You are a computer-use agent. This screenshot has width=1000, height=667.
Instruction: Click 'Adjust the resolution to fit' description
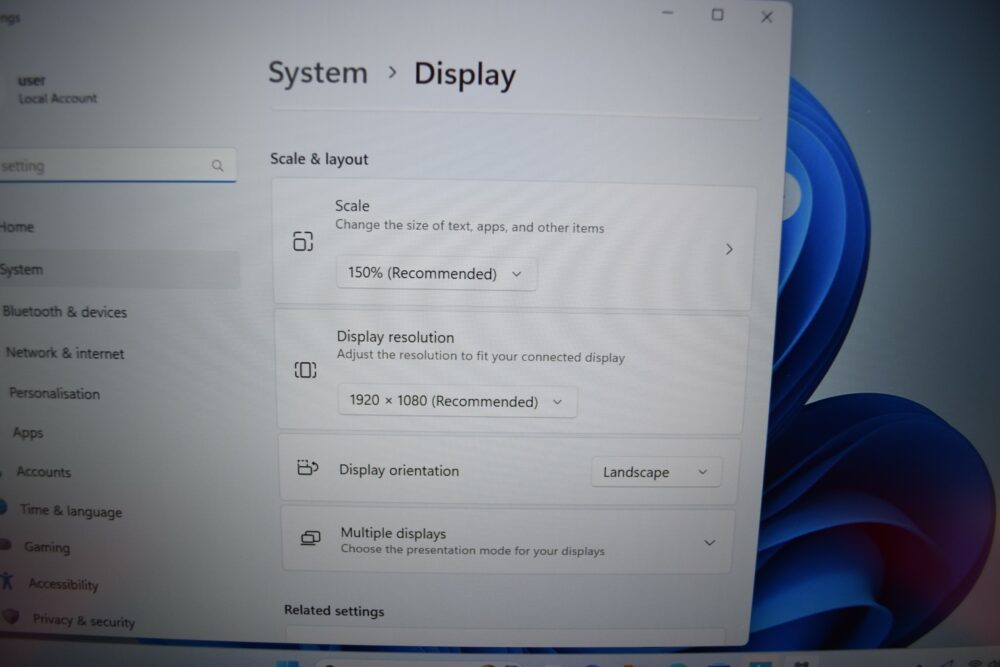pyautogui.click(x=481, y=356)
